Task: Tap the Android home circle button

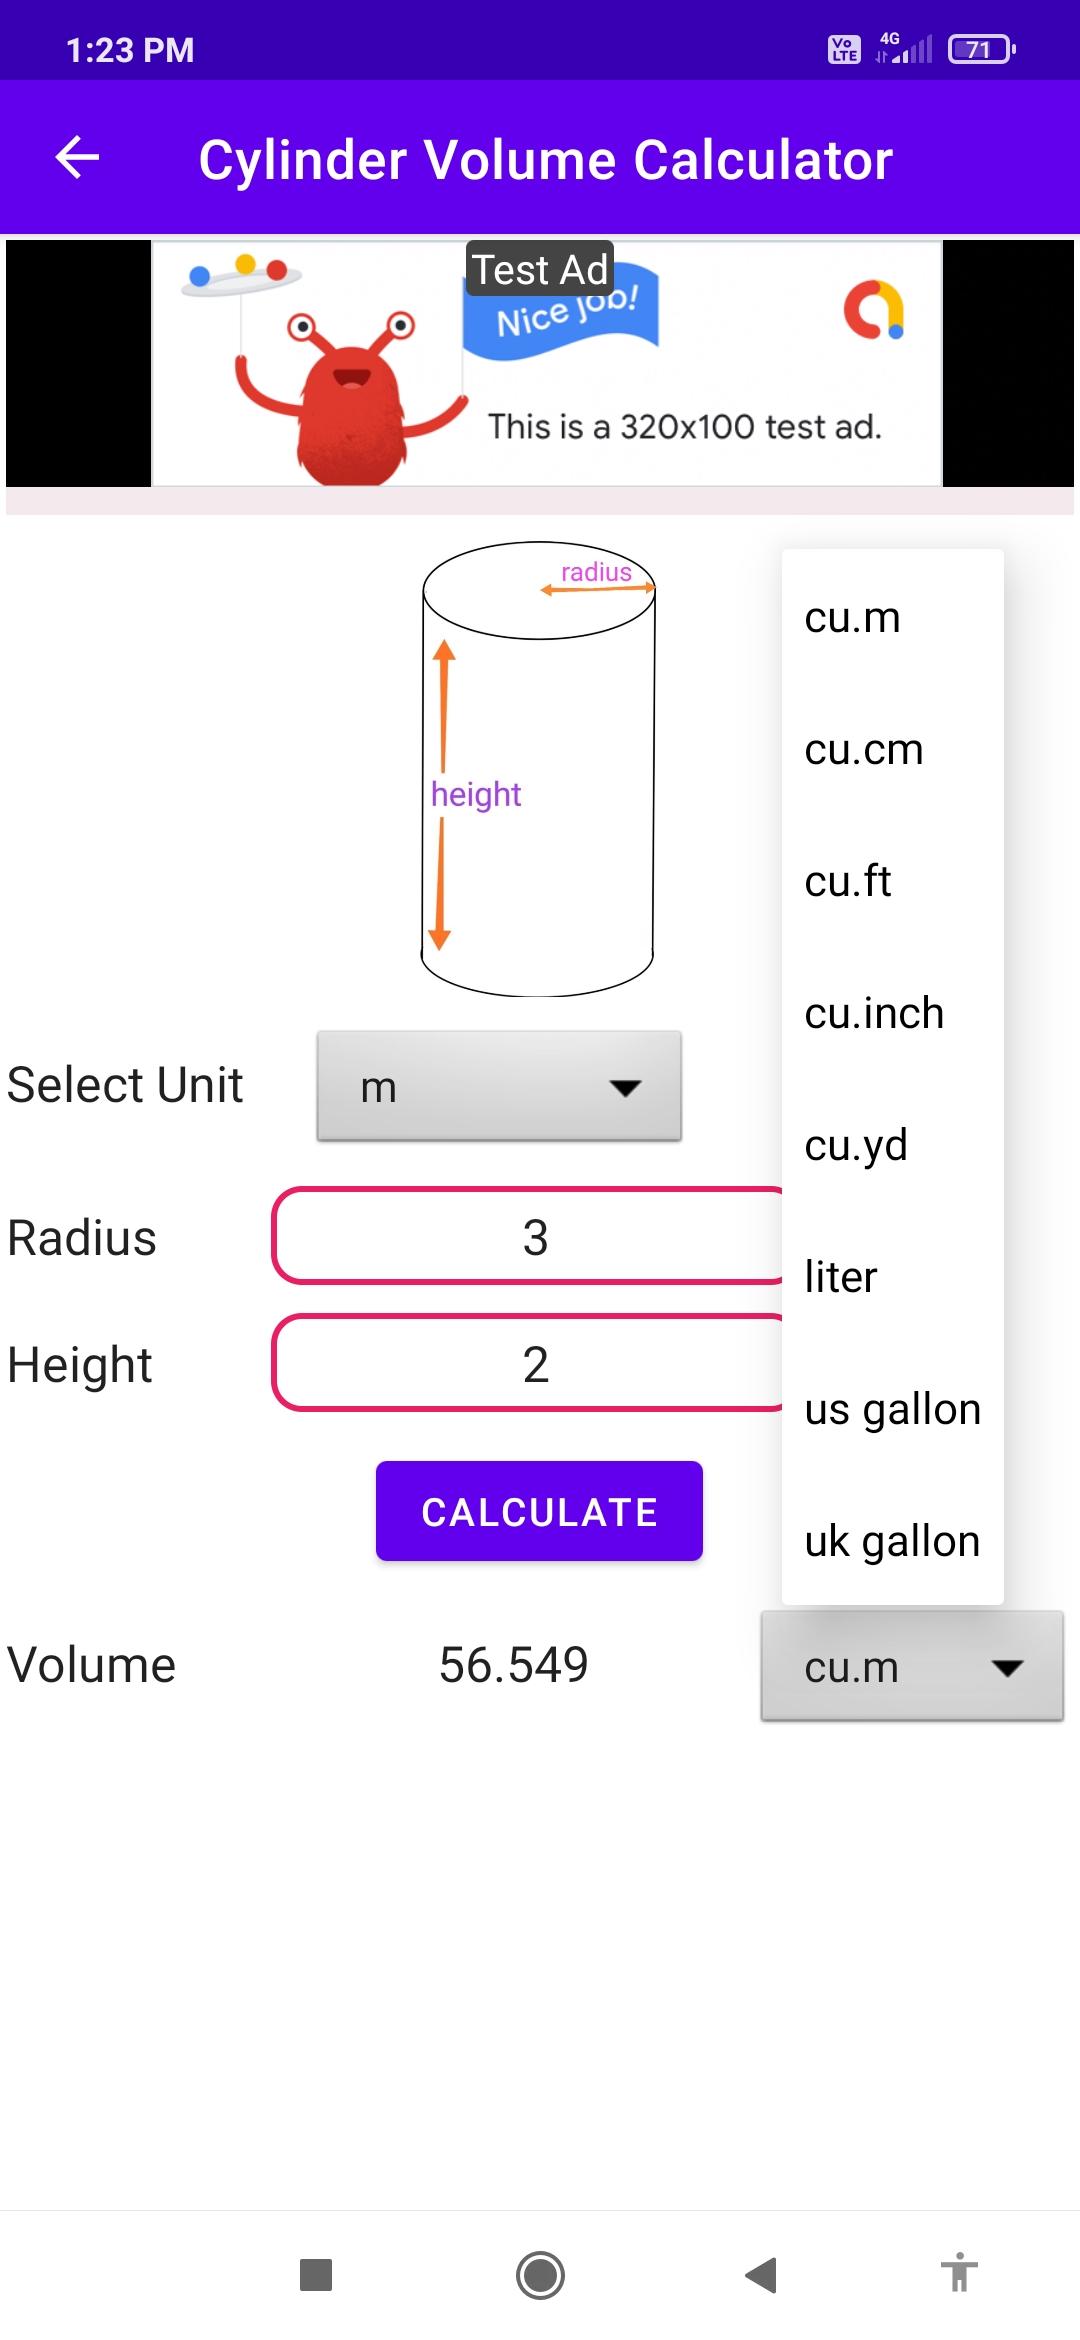Action: [x=540, y=2275]
